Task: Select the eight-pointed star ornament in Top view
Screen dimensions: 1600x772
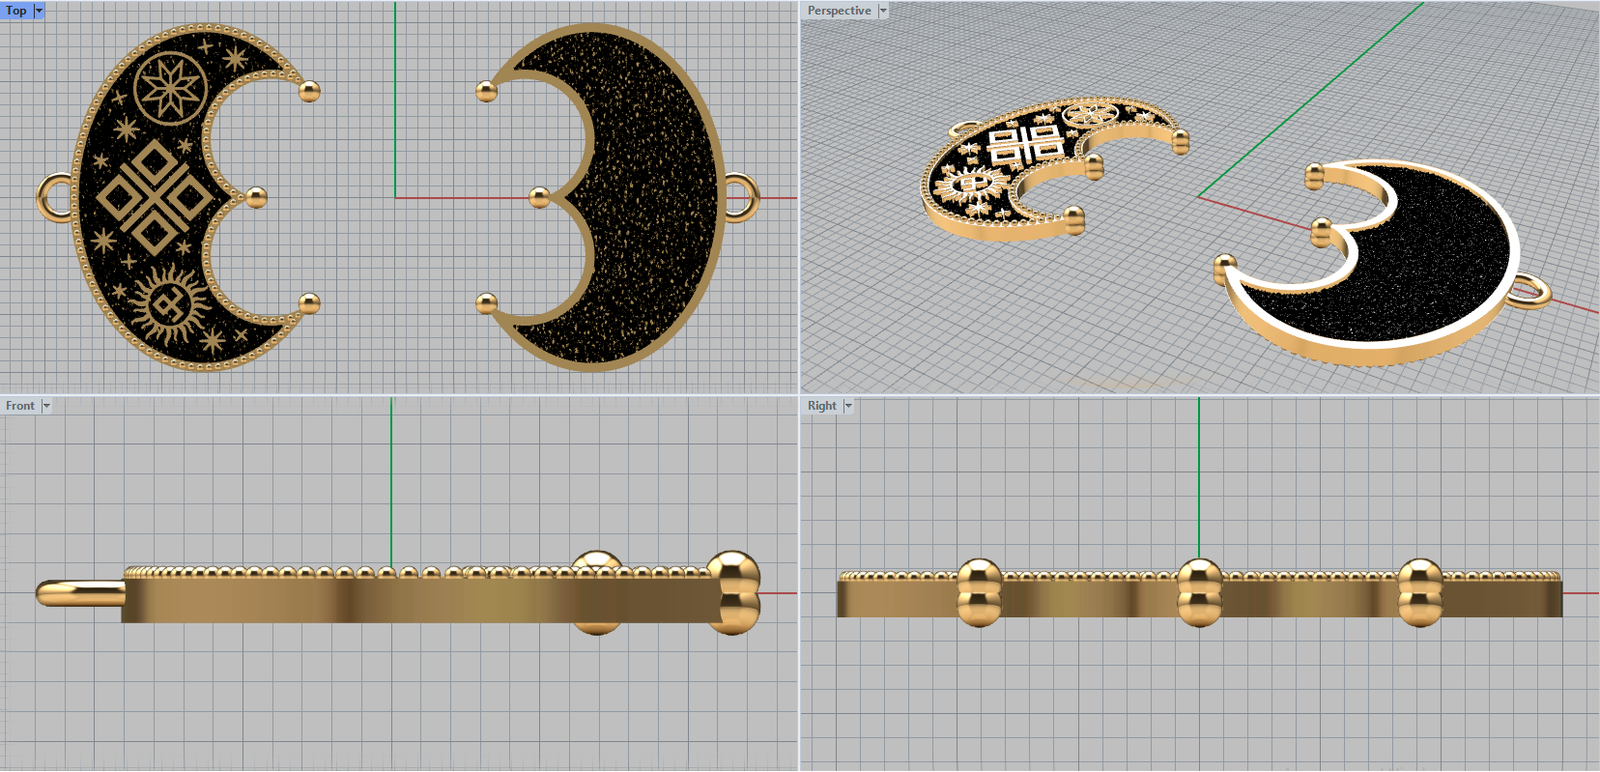Action: click(170, 88)
